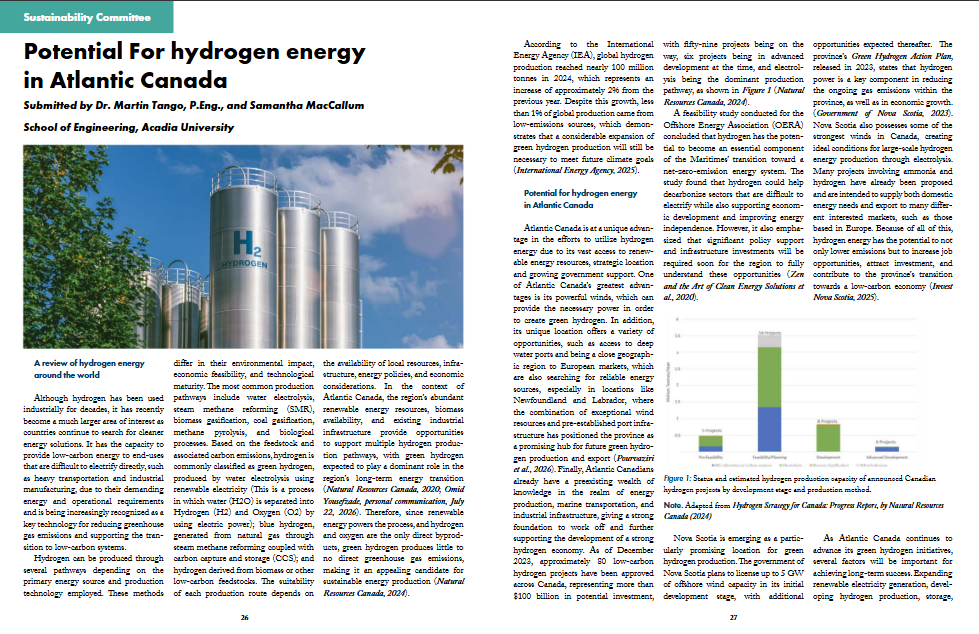Click page number 26

[244, 617]
